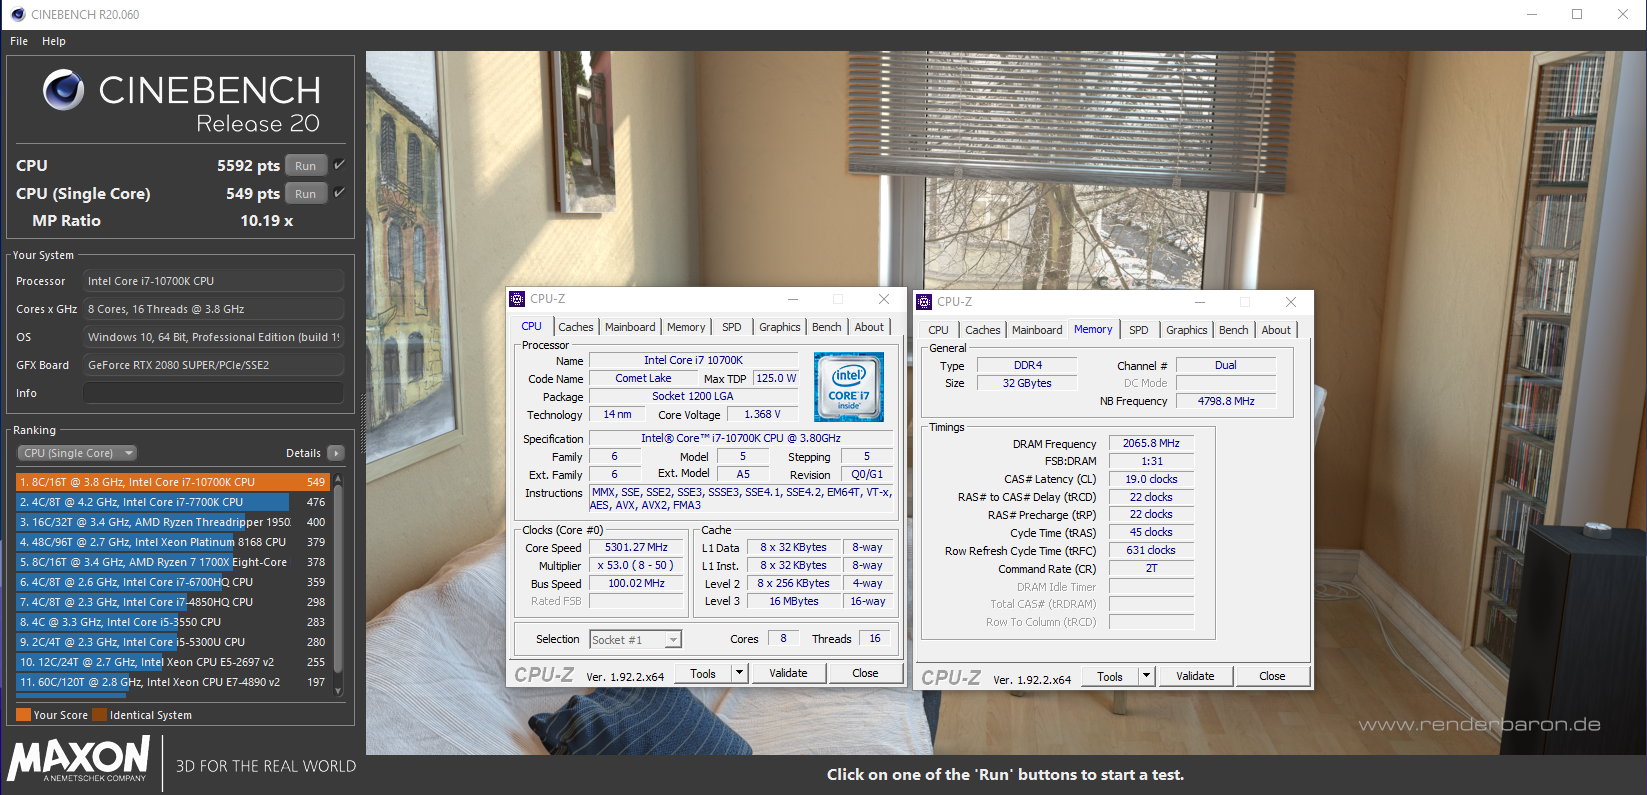
Task: Click the orange Your Score color swatch
Action: [x=23, y=715]
